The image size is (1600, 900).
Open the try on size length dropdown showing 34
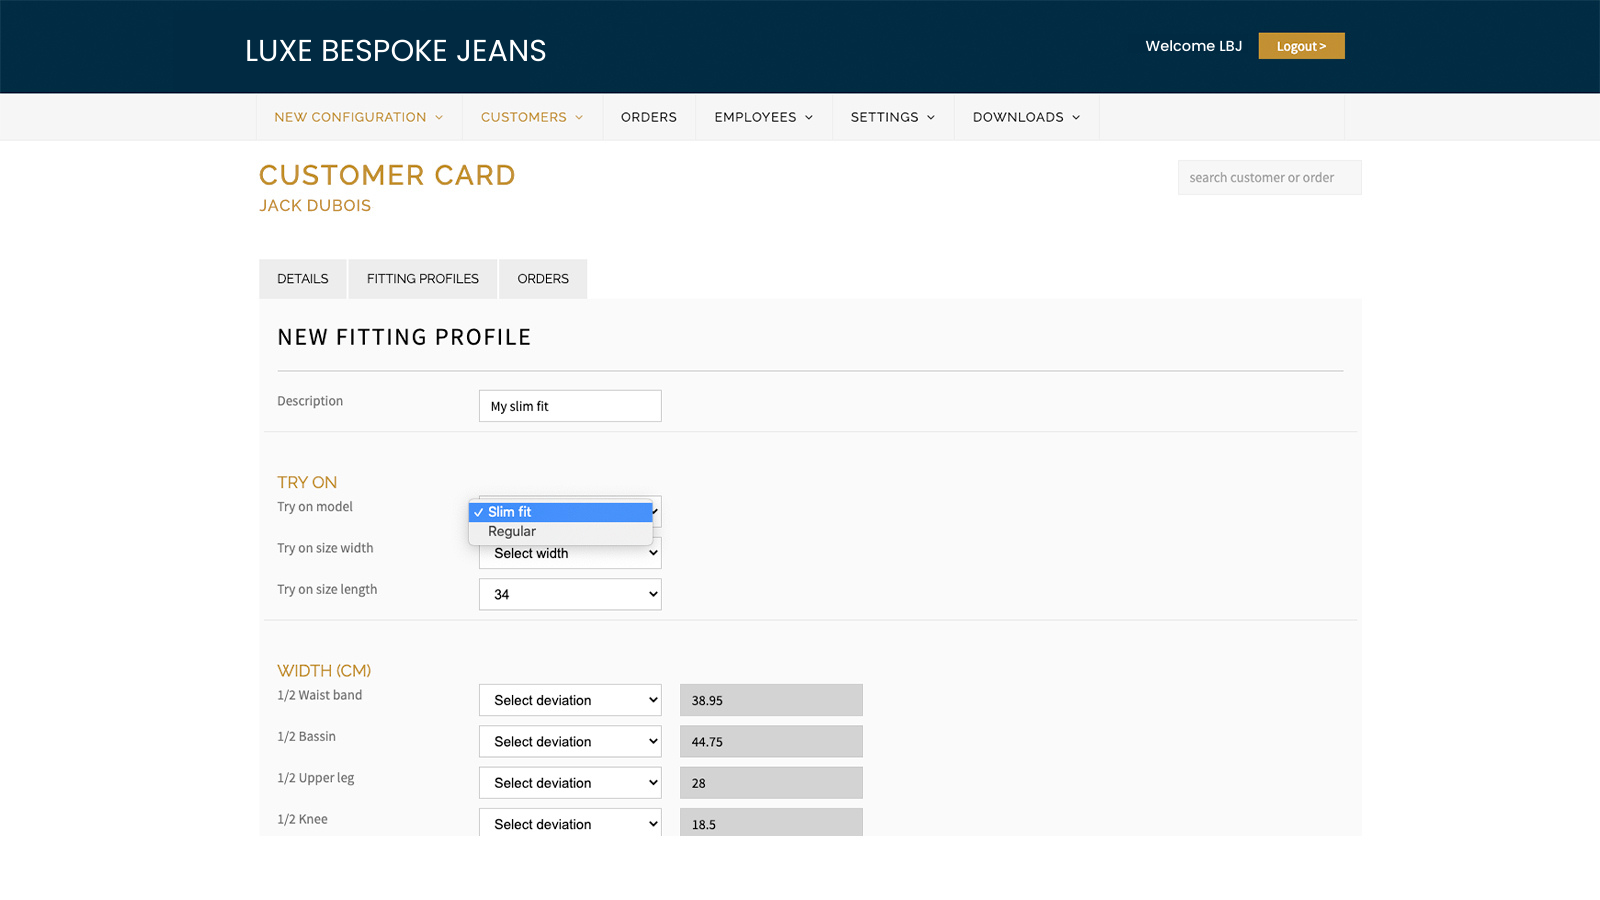point(569,593)
